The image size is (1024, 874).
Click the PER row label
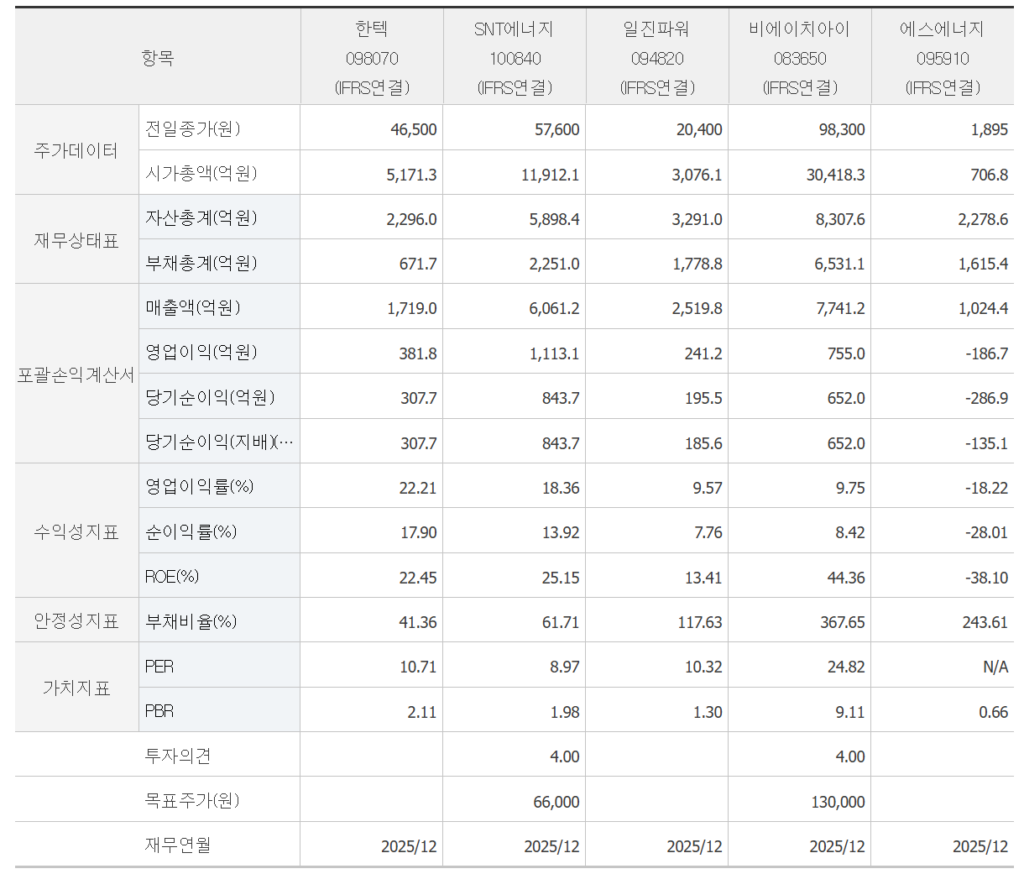(159, 666)
